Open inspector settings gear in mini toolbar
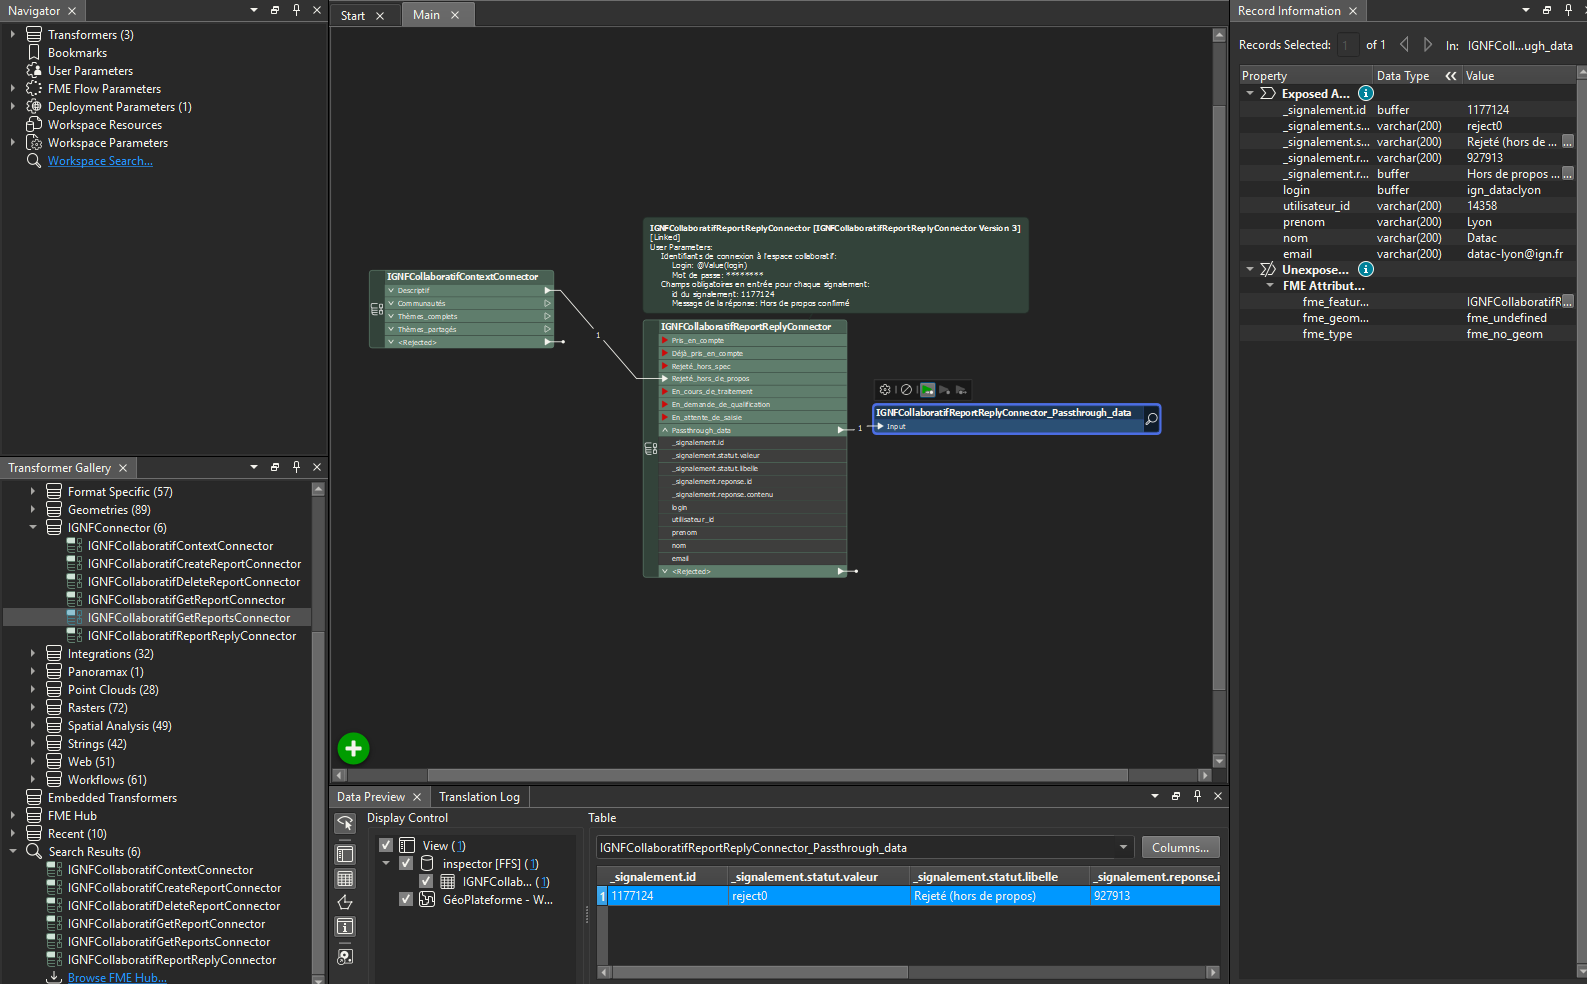The image size is (1587, 984). tap(885, 390)
